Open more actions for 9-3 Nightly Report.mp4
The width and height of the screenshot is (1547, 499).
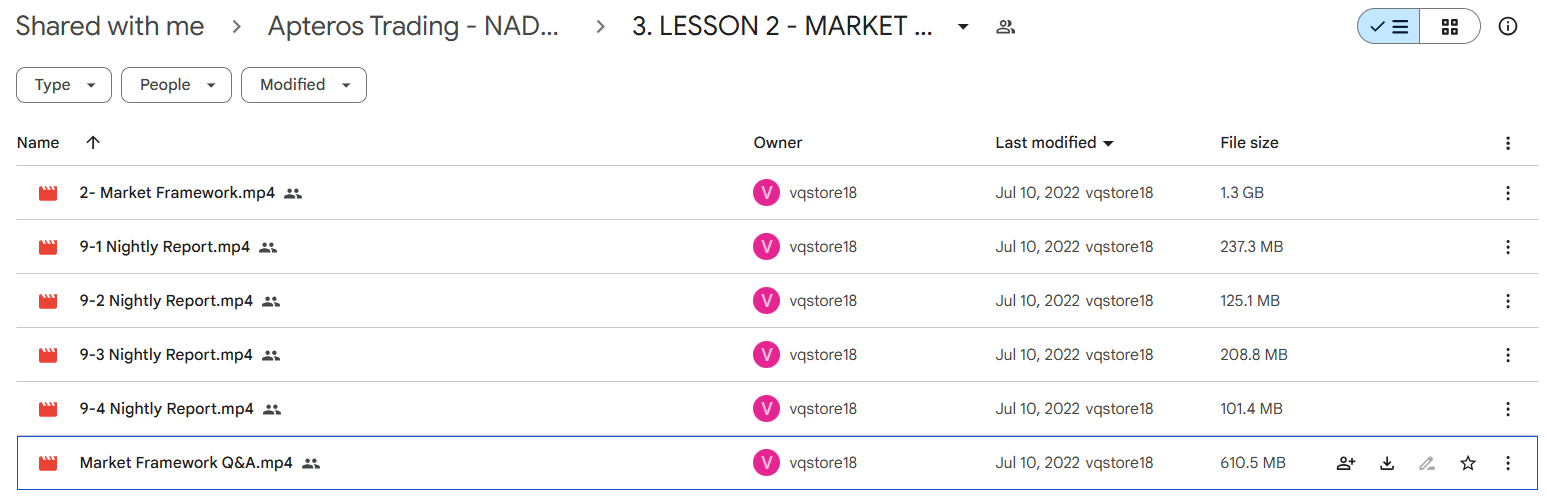(1508, 355)
